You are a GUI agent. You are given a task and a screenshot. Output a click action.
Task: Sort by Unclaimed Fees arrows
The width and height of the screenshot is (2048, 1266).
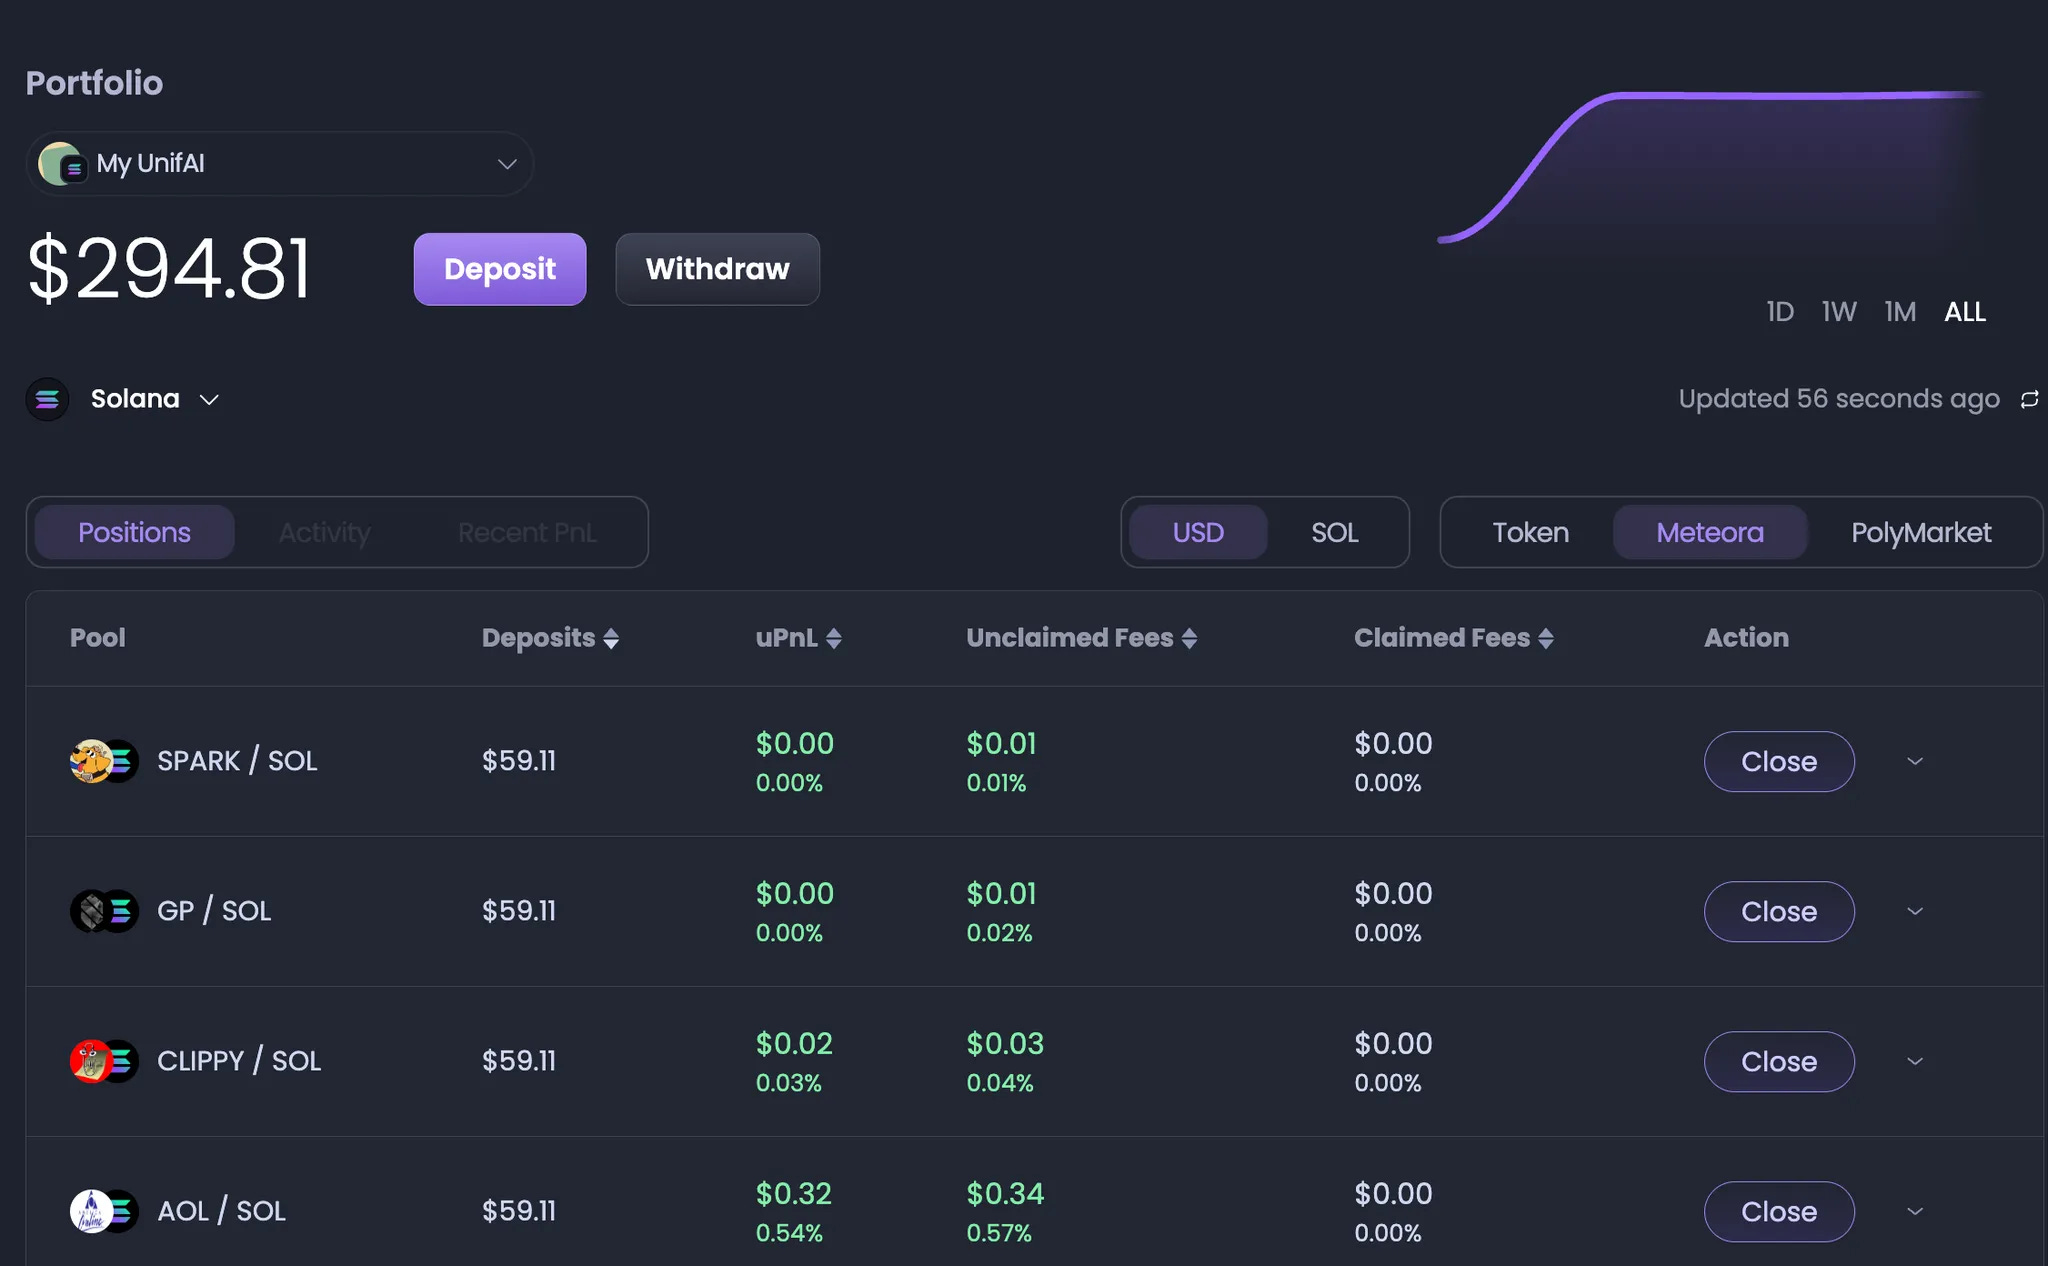[1189, 639]
